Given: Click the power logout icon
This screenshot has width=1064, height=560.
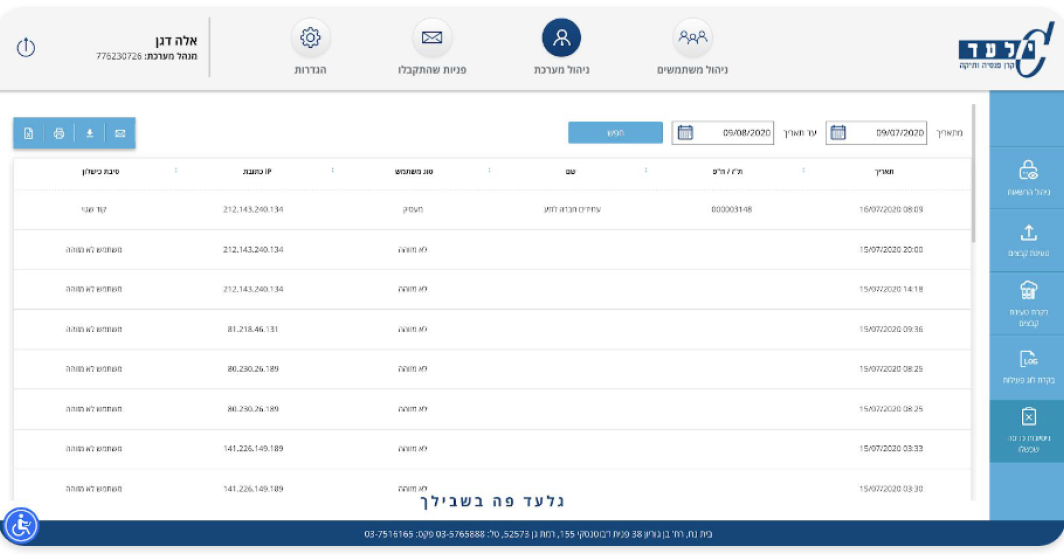Looking at the screenshot, I should click(26, 47).
